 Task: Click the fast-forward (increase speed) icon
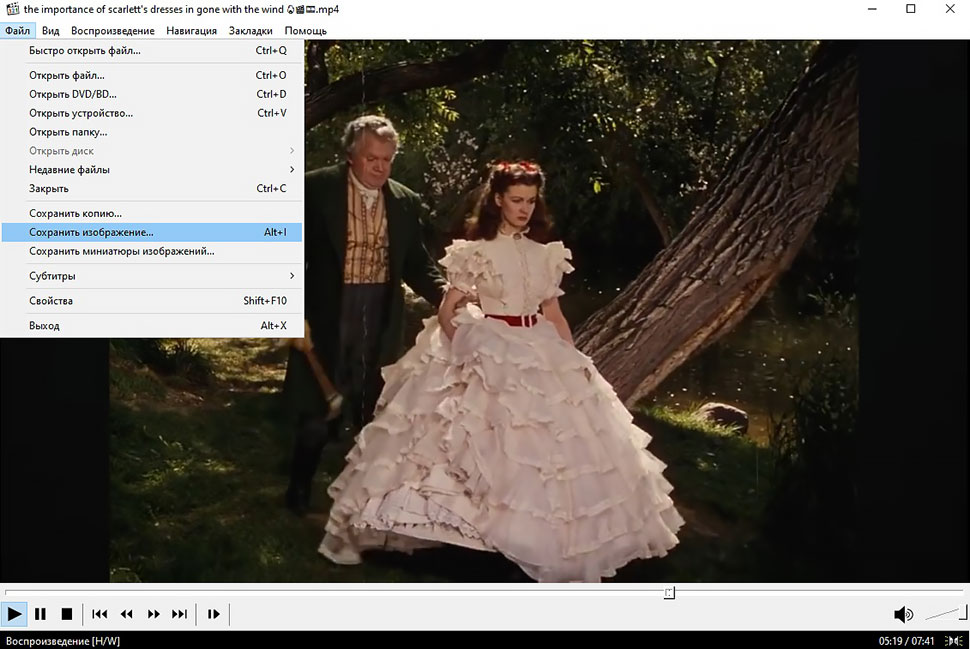[154, 614]
